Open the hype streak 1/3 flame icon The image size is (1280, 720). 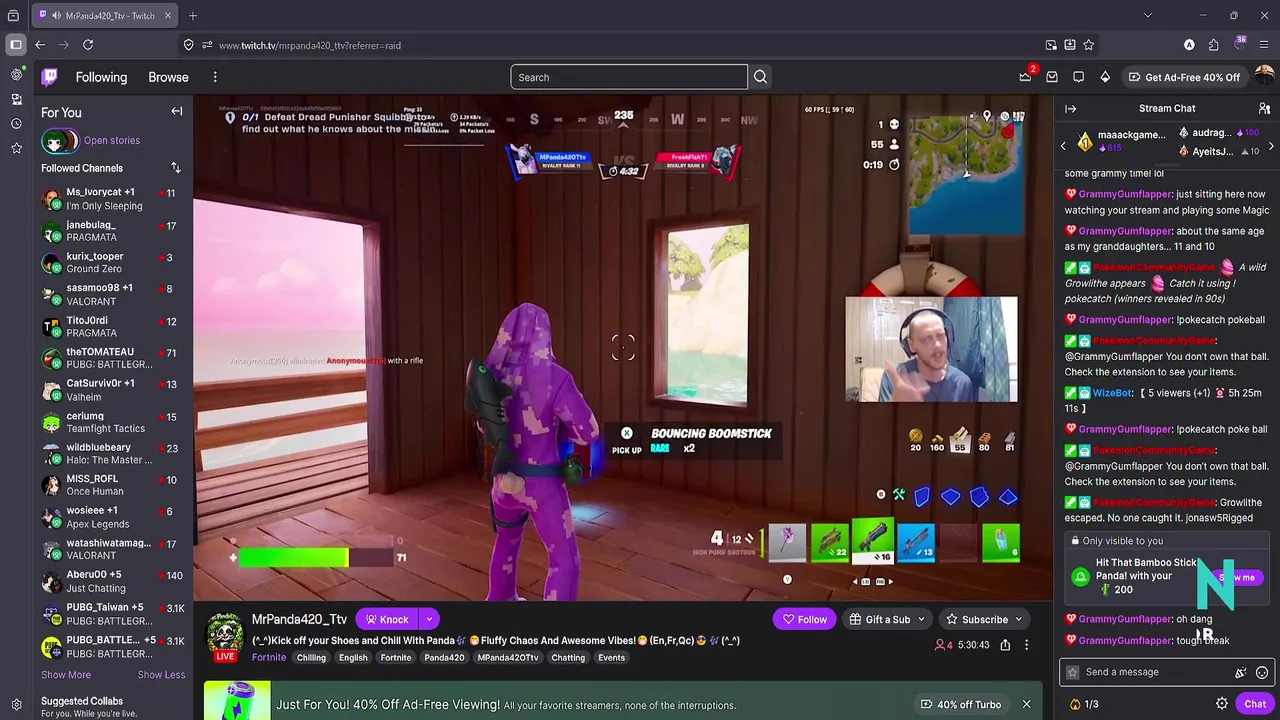coord(1084,704)
